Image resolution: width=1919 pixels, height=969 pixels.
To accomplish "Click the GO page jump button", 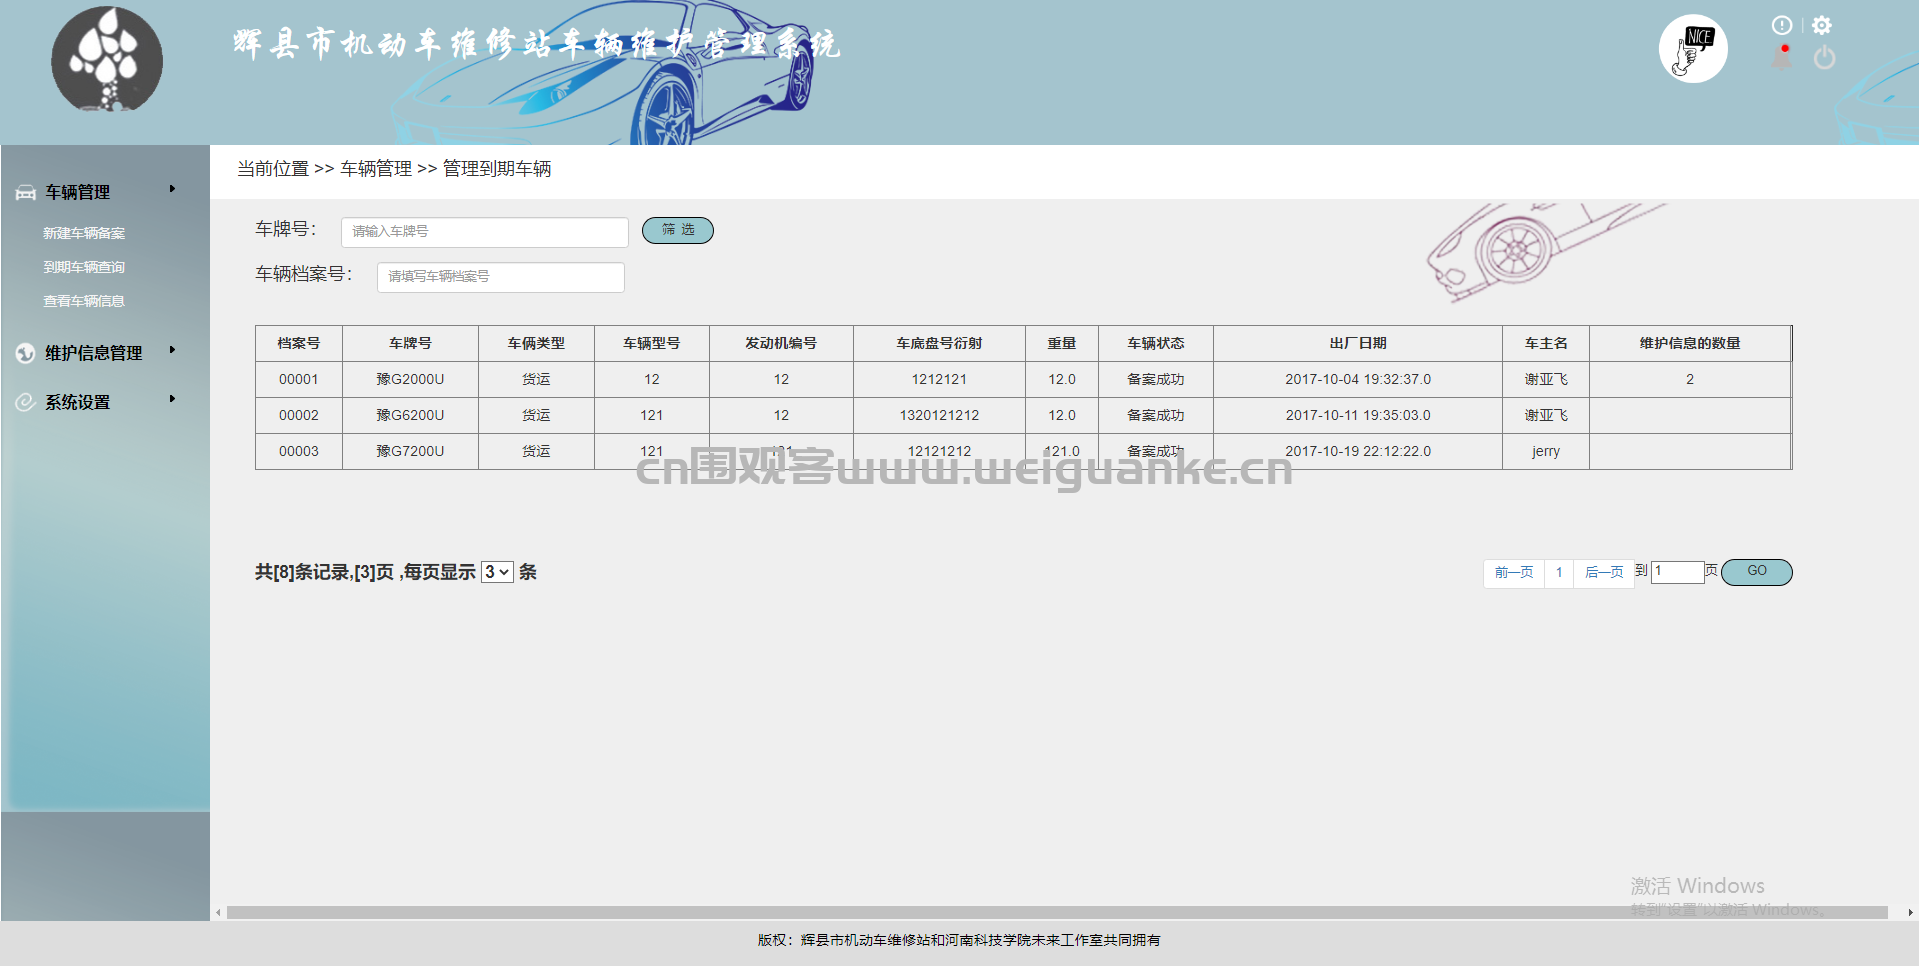I will (x=1757, y=571).
